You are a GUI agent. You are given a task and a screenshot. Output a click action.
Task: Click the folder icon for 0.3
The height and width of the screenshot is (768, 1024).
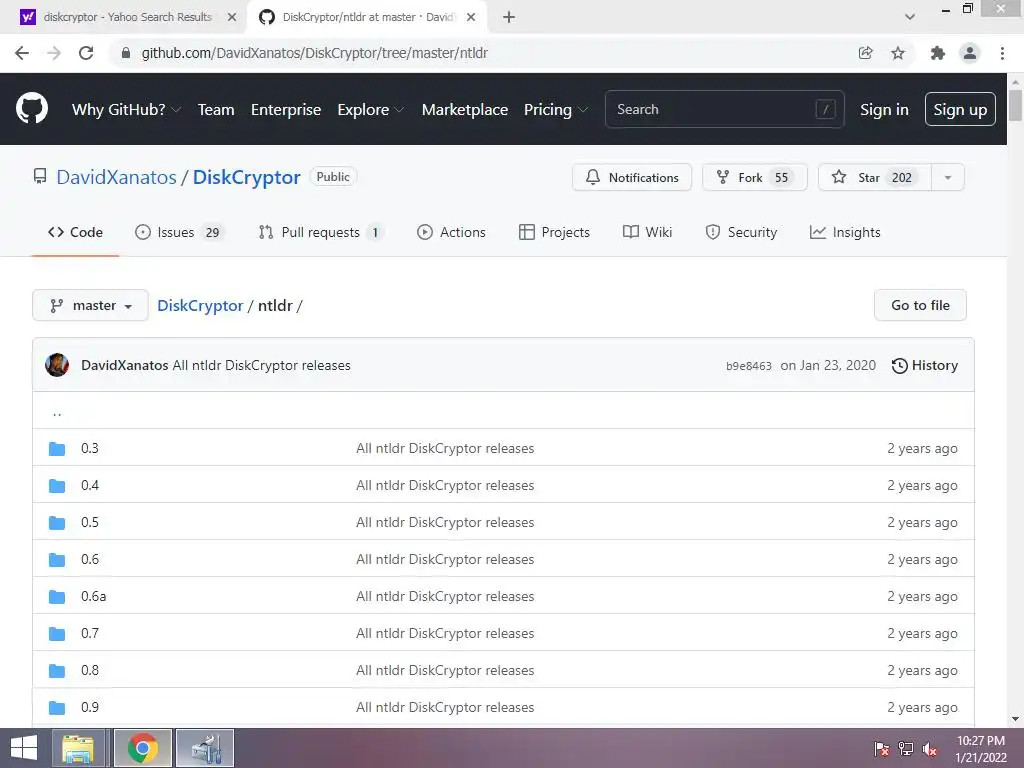[x=57, y=449]
